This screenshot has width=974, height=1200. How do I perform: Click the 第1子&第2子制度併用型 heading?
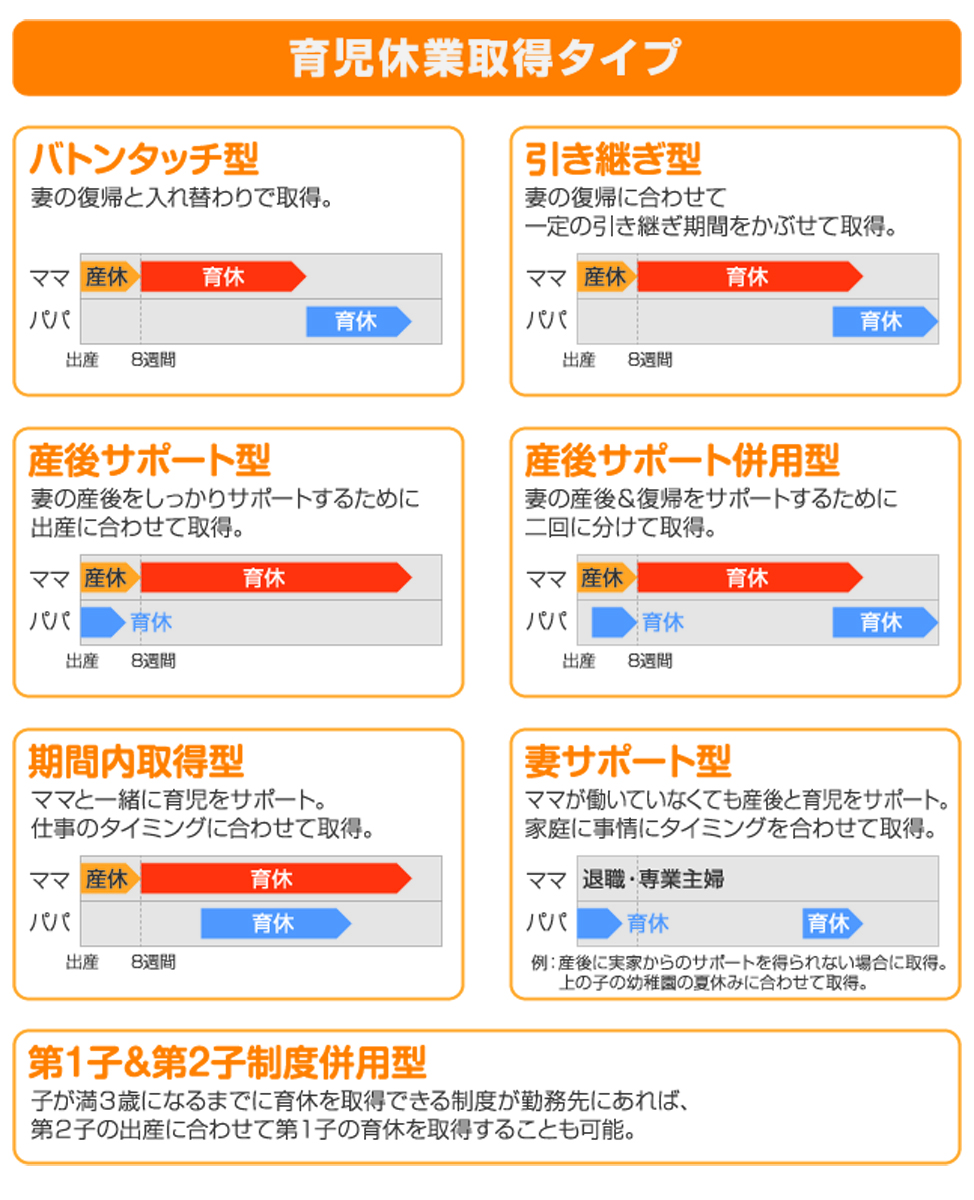[x=228, y=1062]
